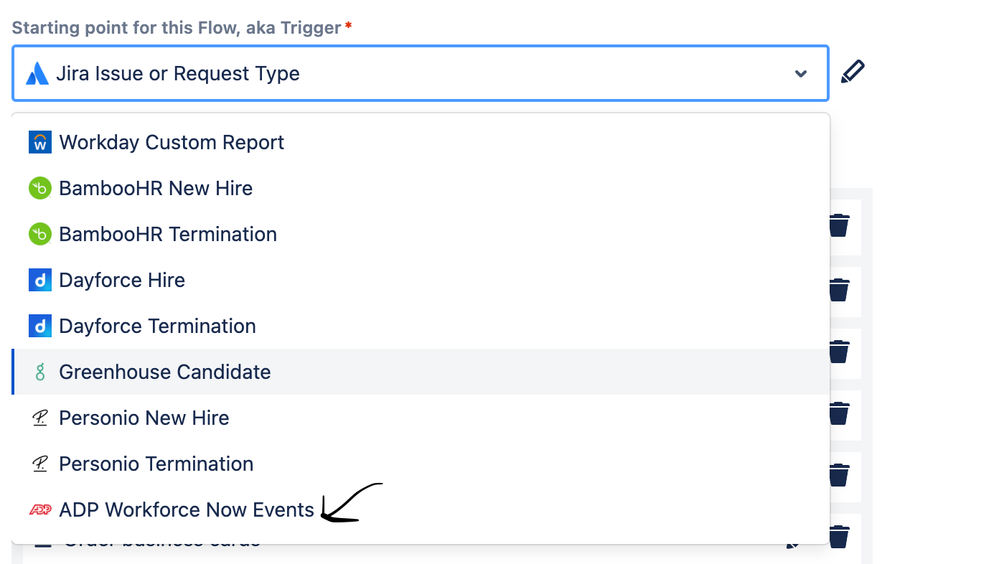The height and width of the screenshot is (564, 999).
Task: Select highlighted Greenhouse Candidate option
Action: [420, 372]
